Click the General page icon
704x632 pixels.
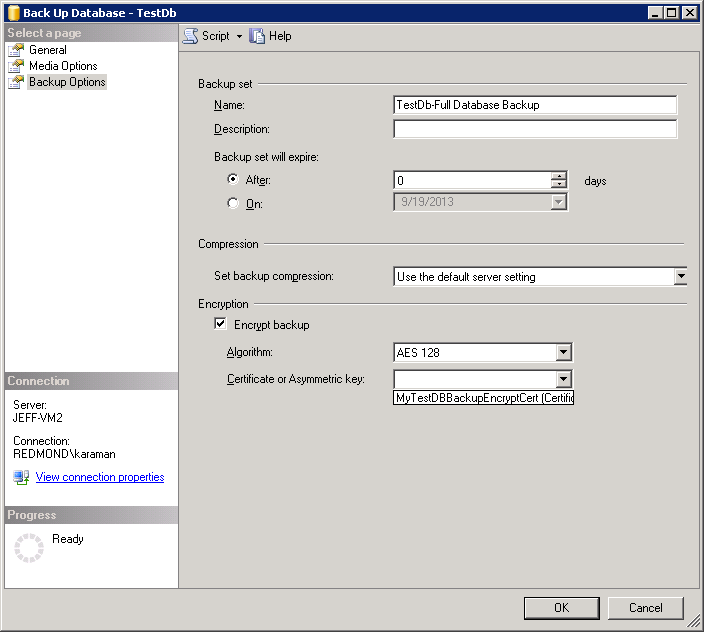(x=16, y=50)
